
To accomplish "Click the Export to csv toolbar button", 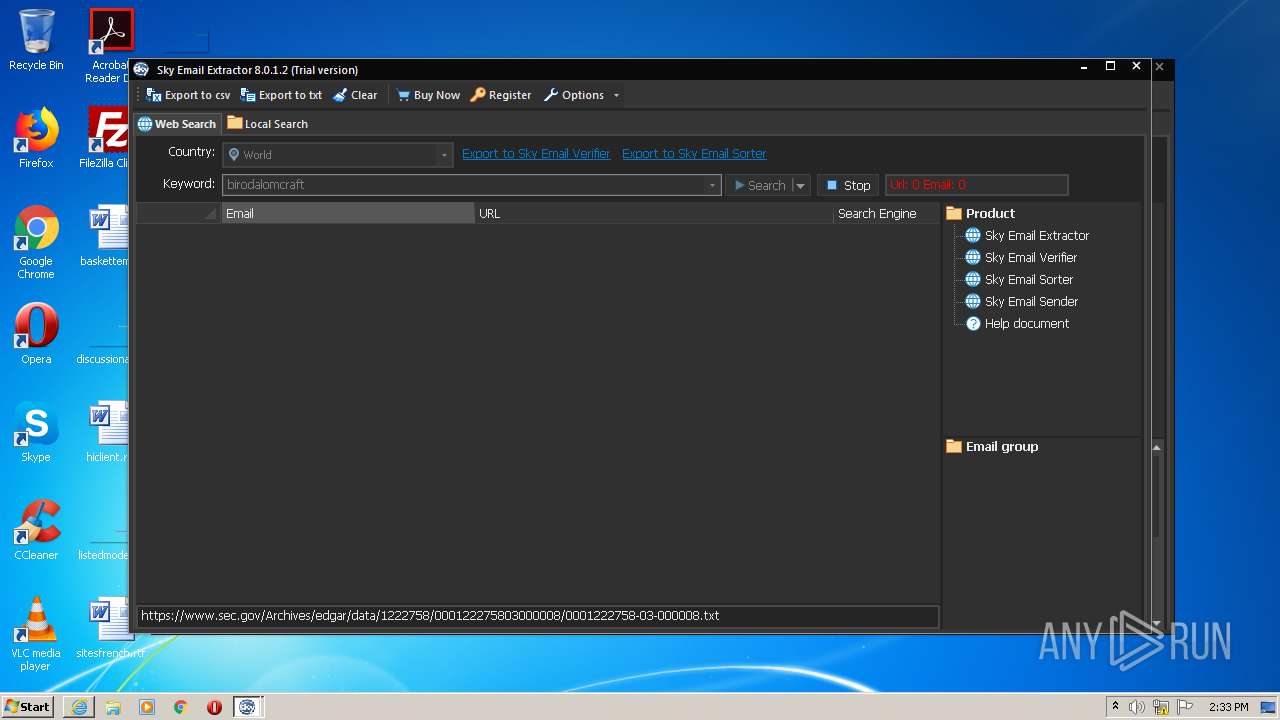I will (x=188, y=95).
